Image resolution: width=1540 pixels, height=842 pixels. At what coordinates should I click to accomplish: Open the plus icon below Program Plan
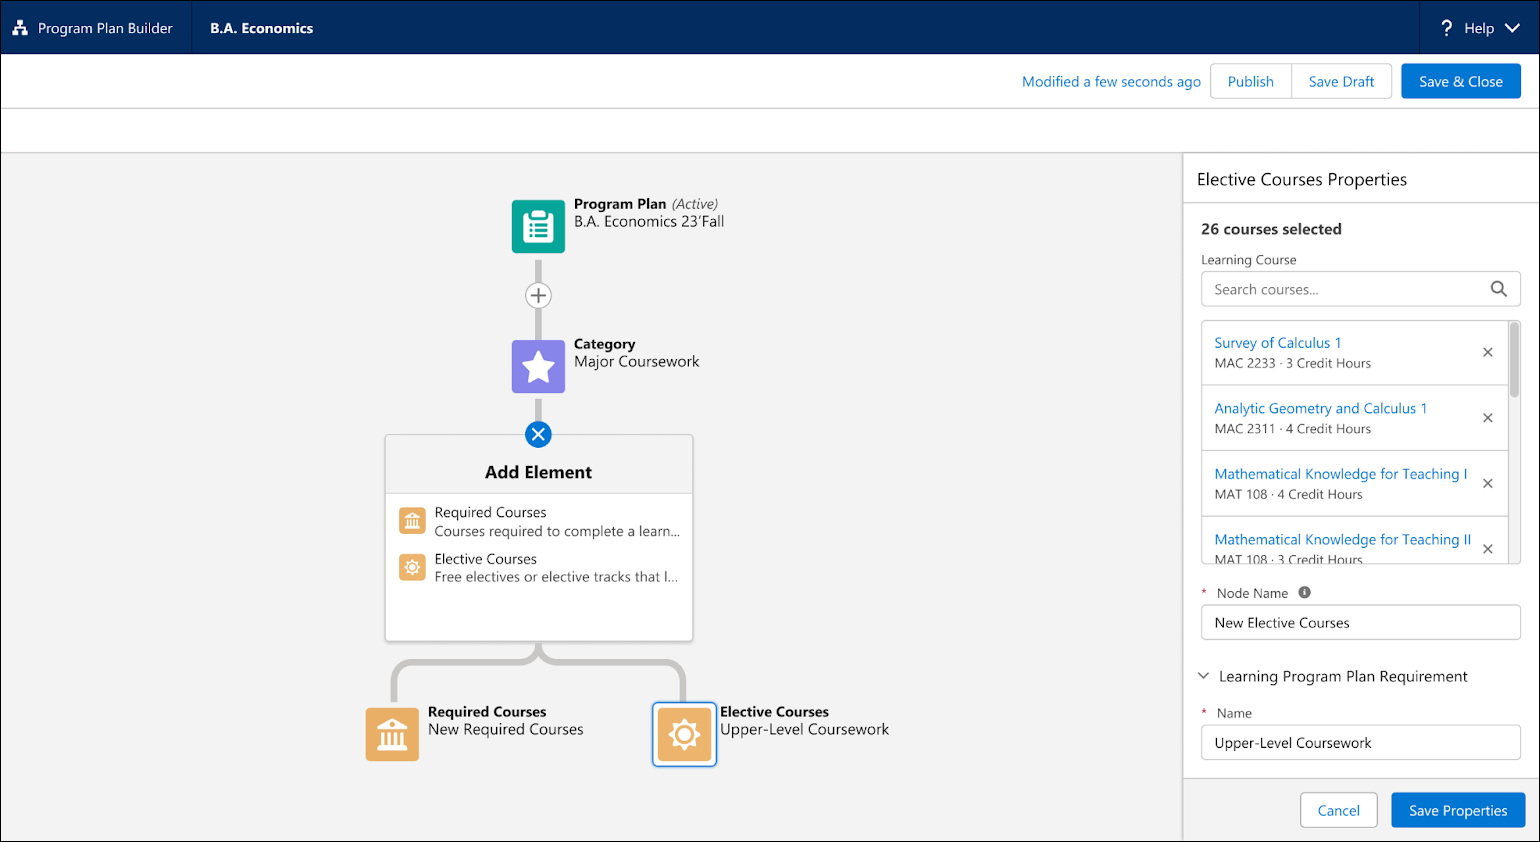[538, 295]
